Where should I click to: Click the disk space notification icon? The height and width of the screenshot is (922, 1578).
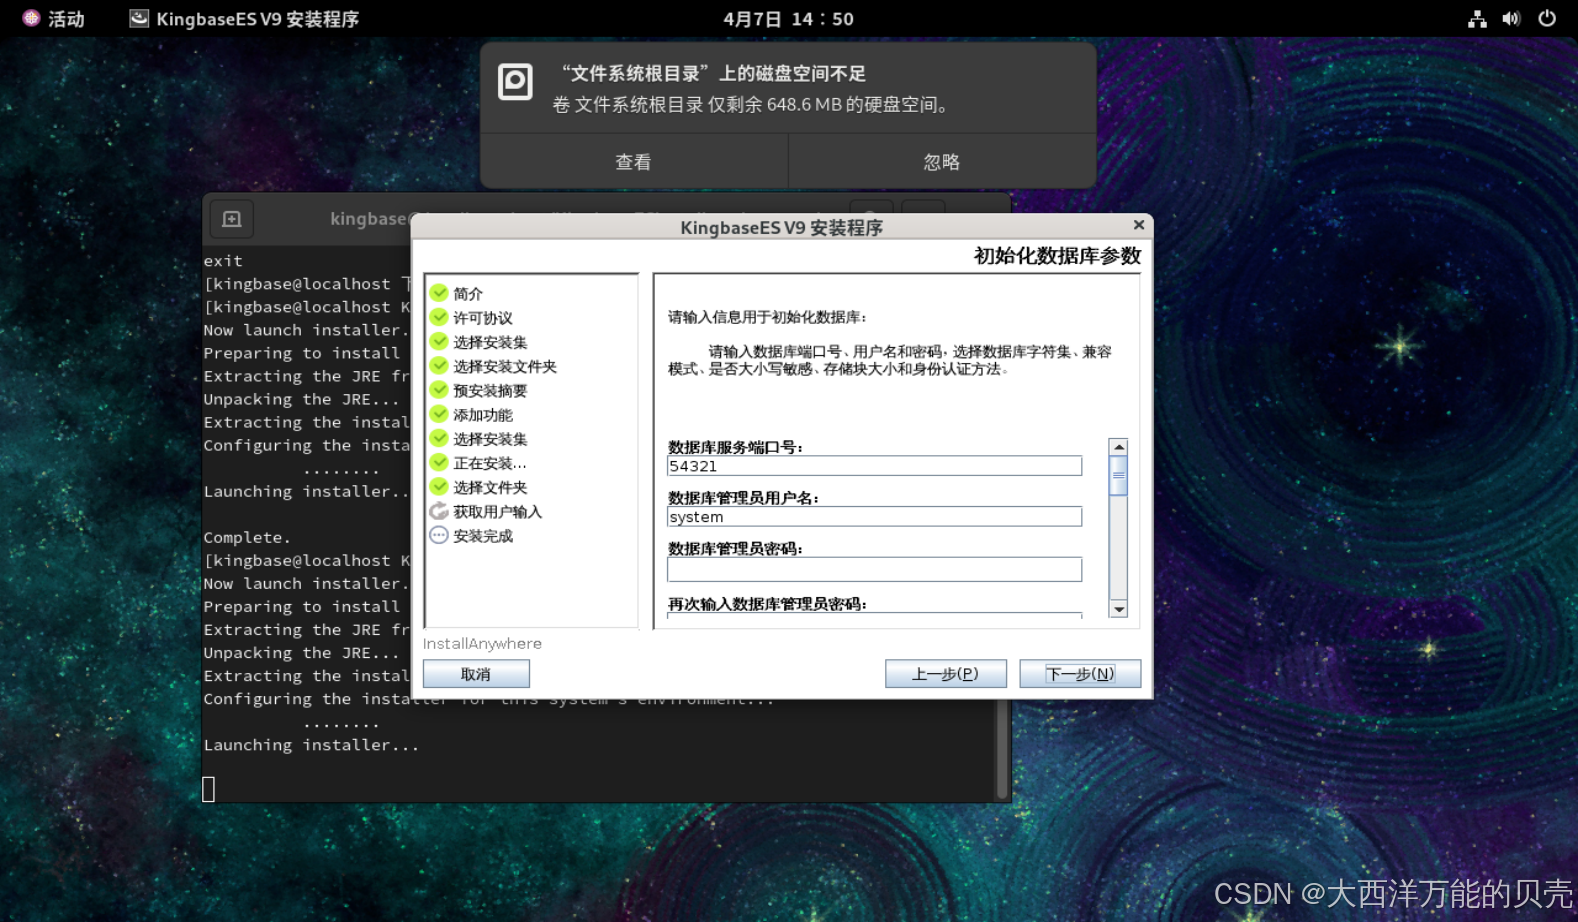(516, 82)
